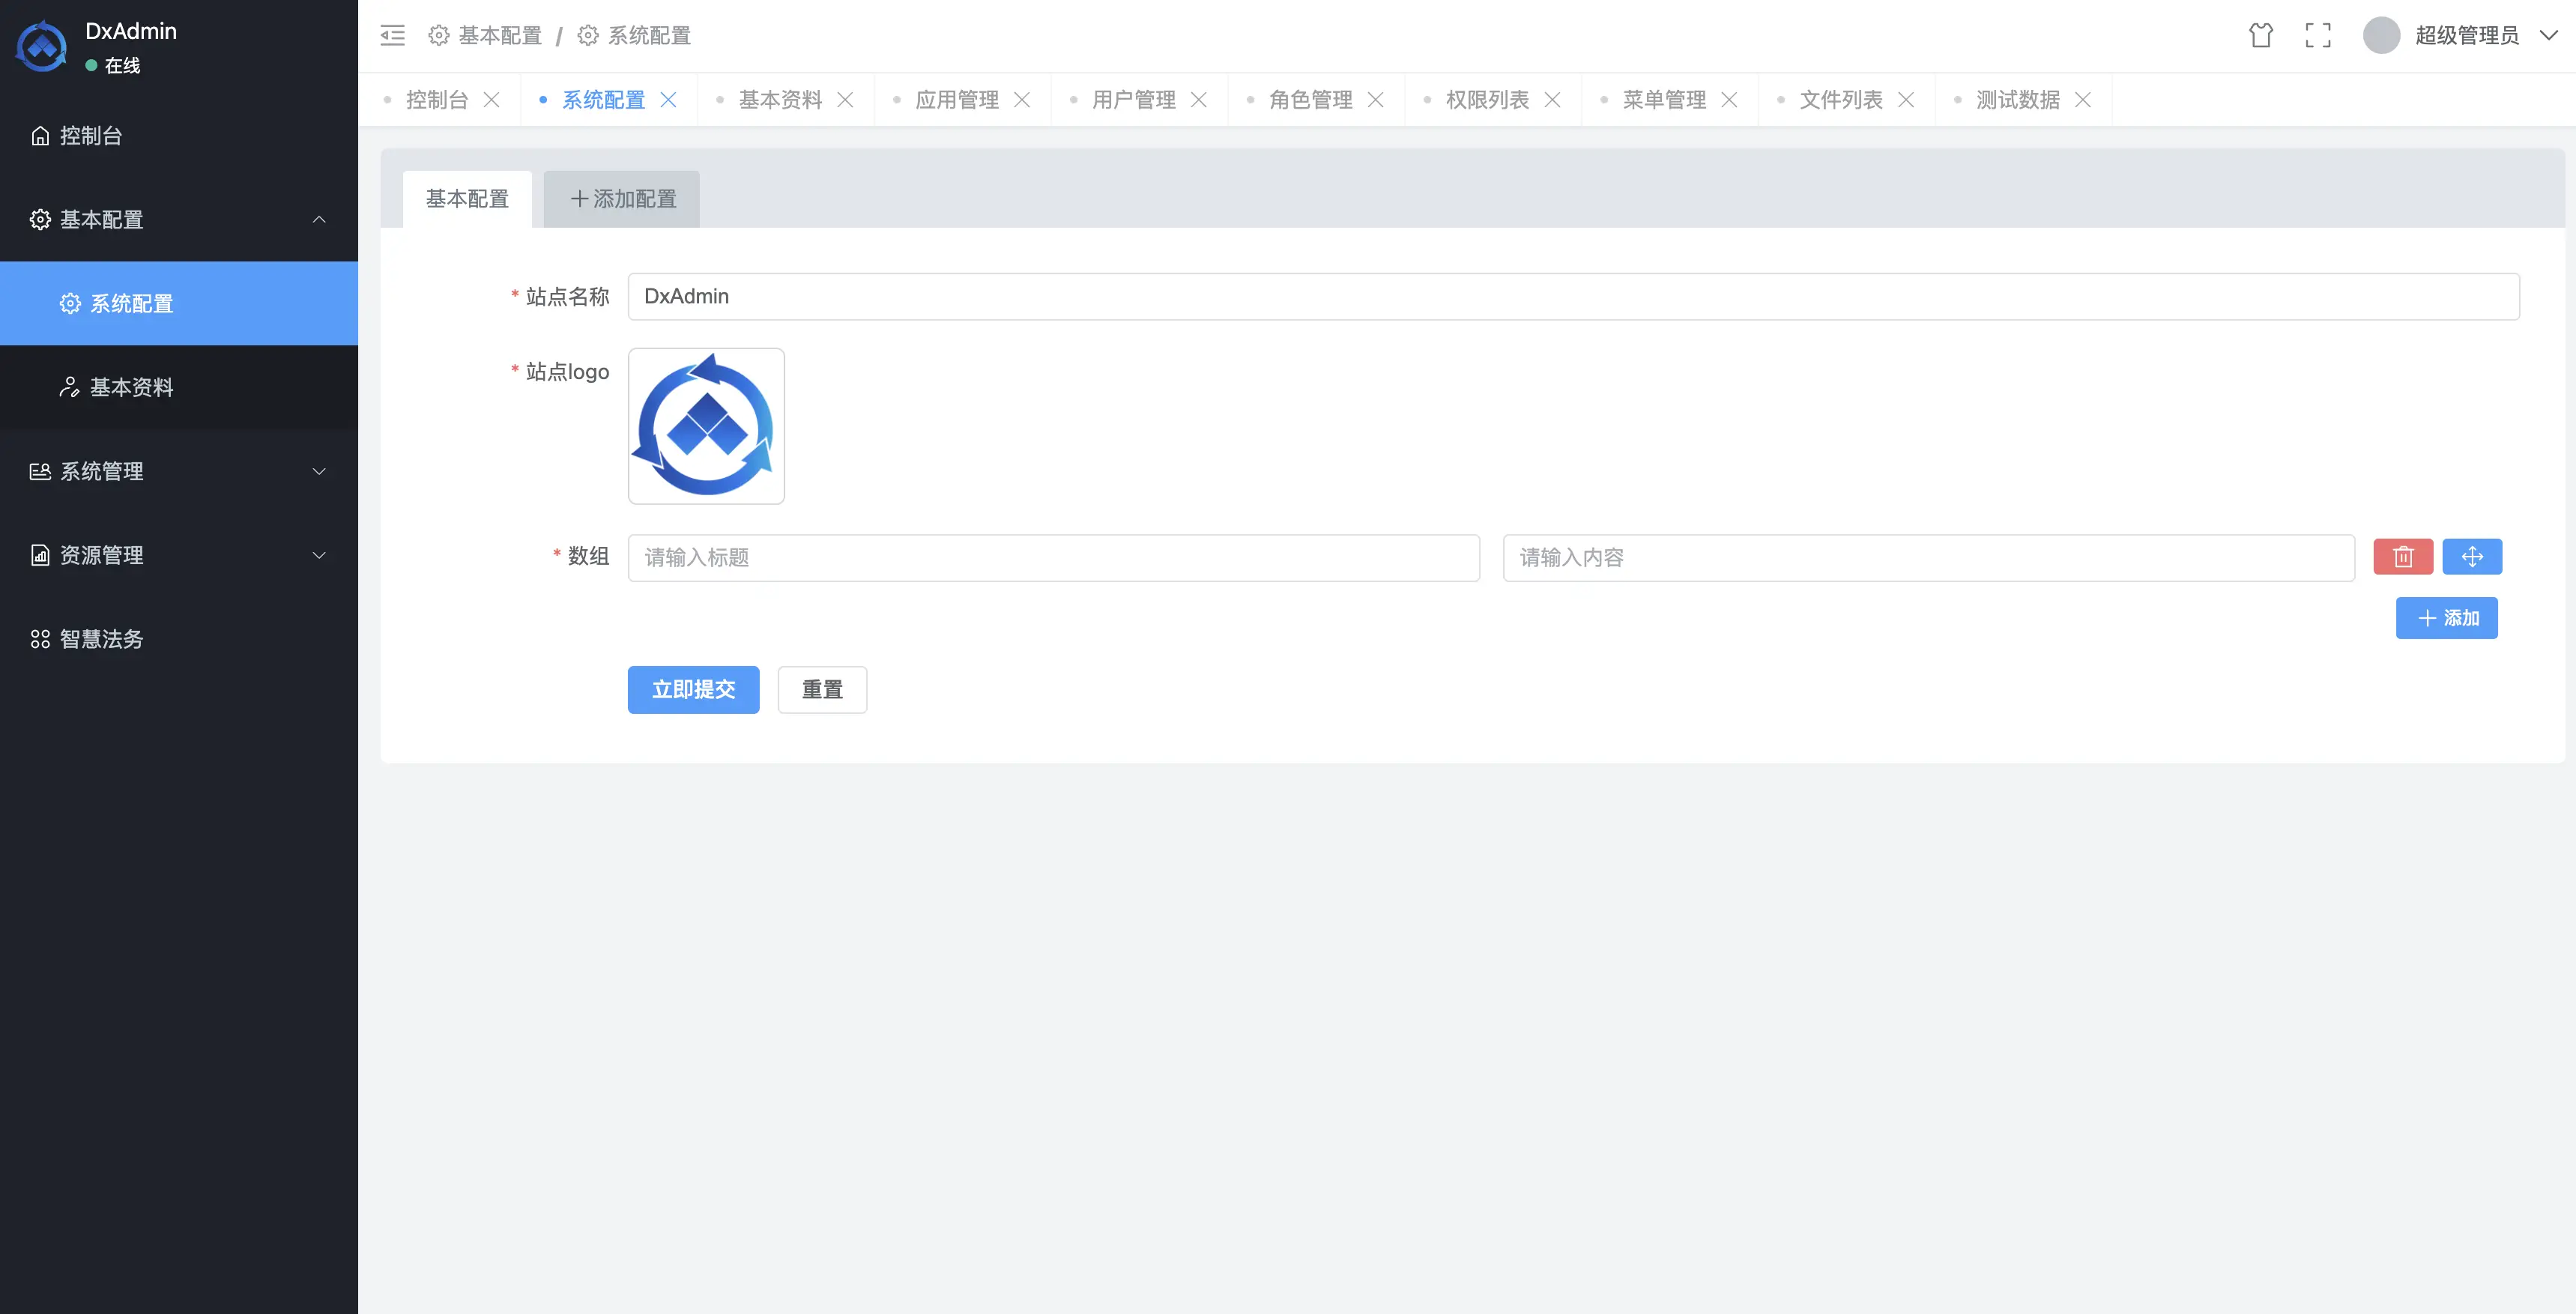Open theme switcher shirt icon
The image size is (2576, 1314).
pyautogui.click(x=2260, y=36)
